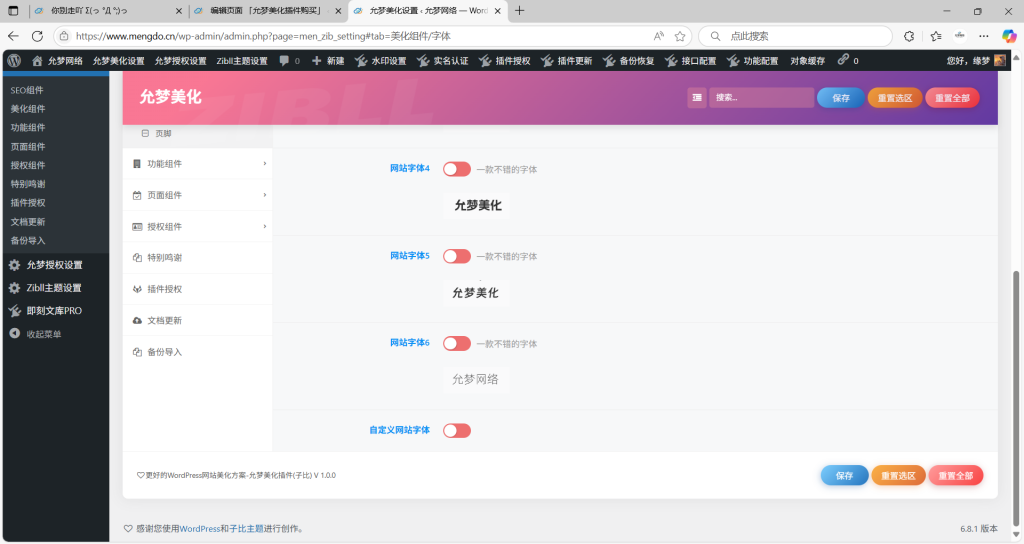Open the Copilot icon in browser toolbar

(x=1009, y=36)
